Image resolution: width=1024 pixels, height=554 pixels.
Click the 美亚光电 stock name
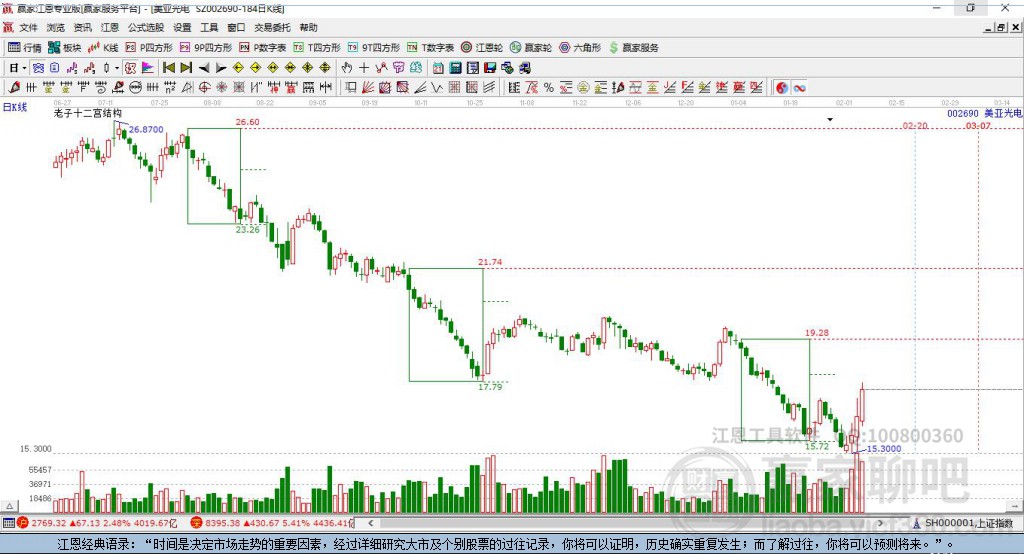1003,113
